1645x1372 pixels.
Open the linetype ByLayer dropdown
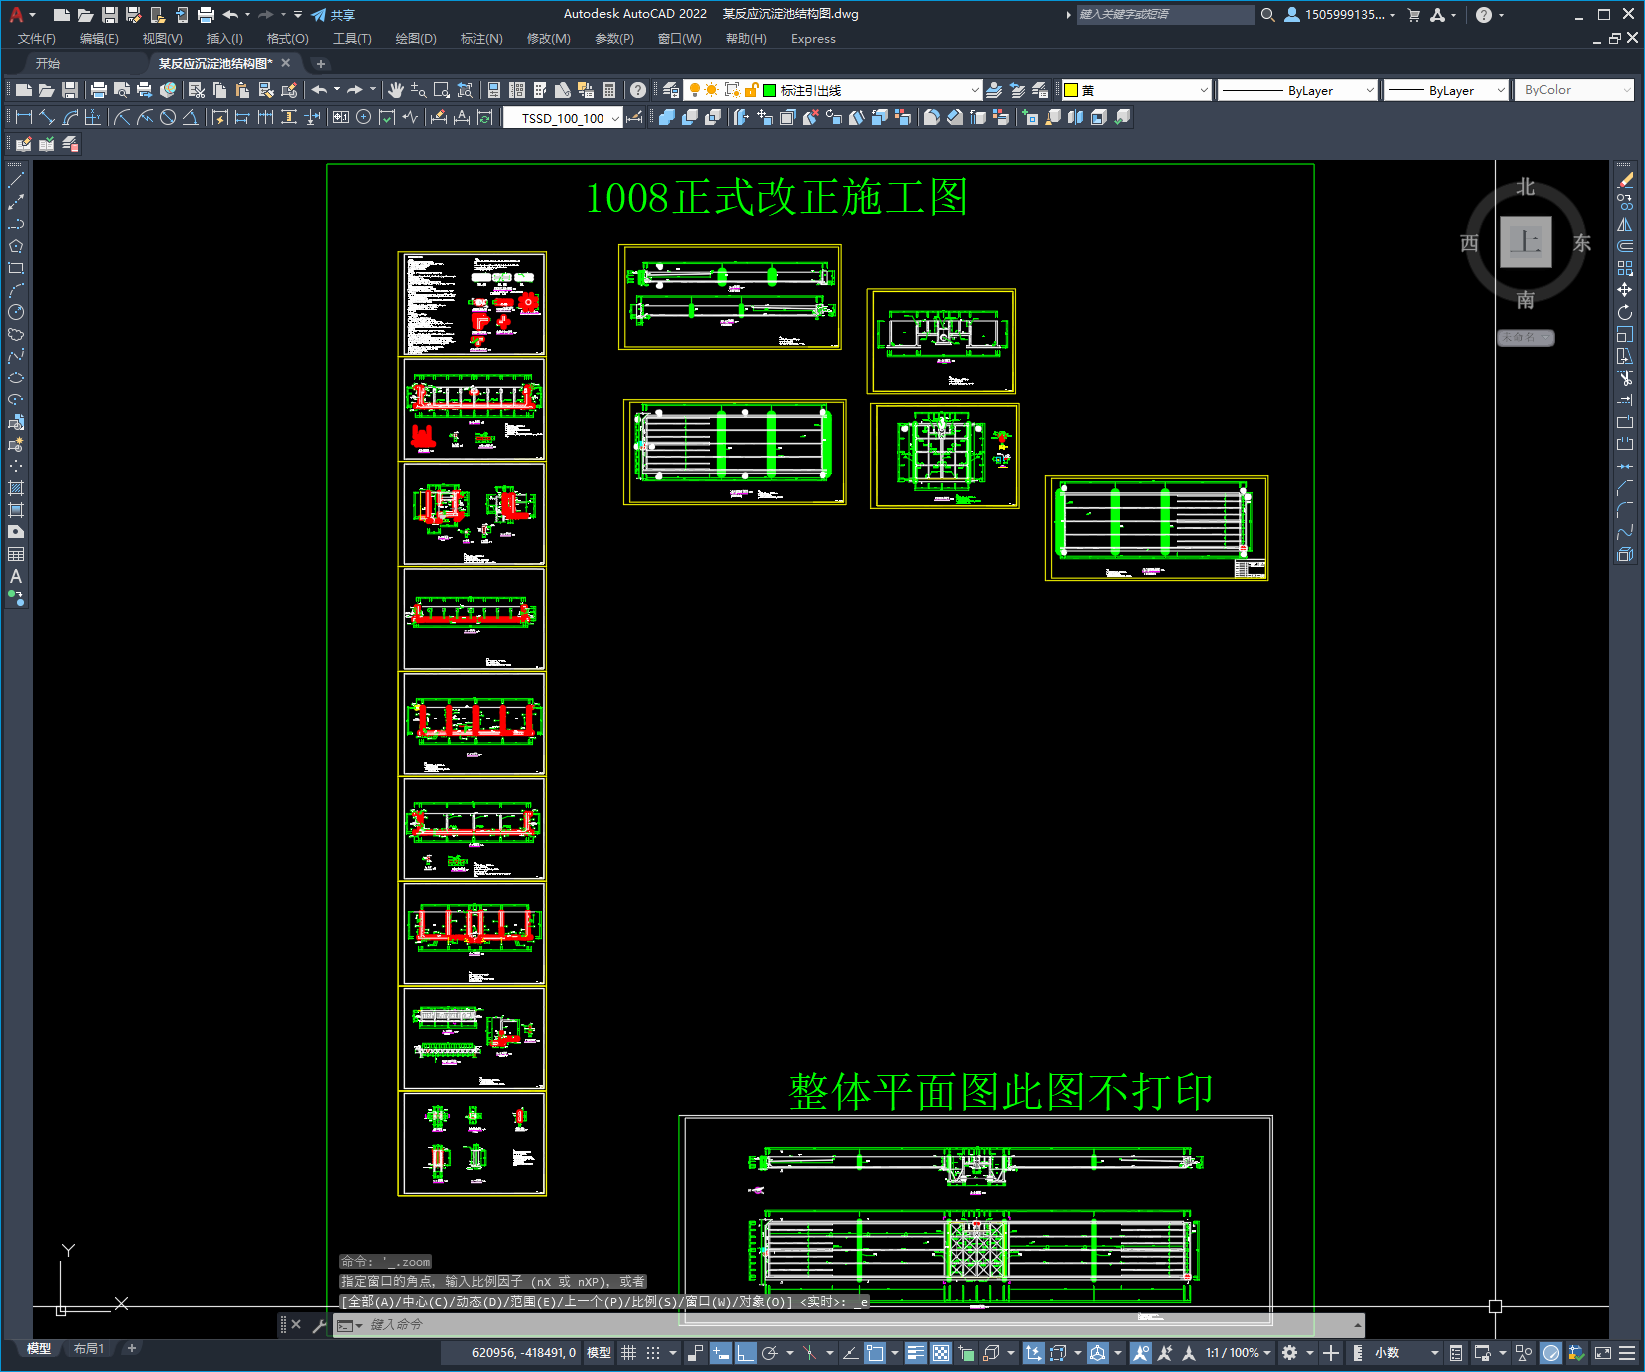click(1298, 90)
